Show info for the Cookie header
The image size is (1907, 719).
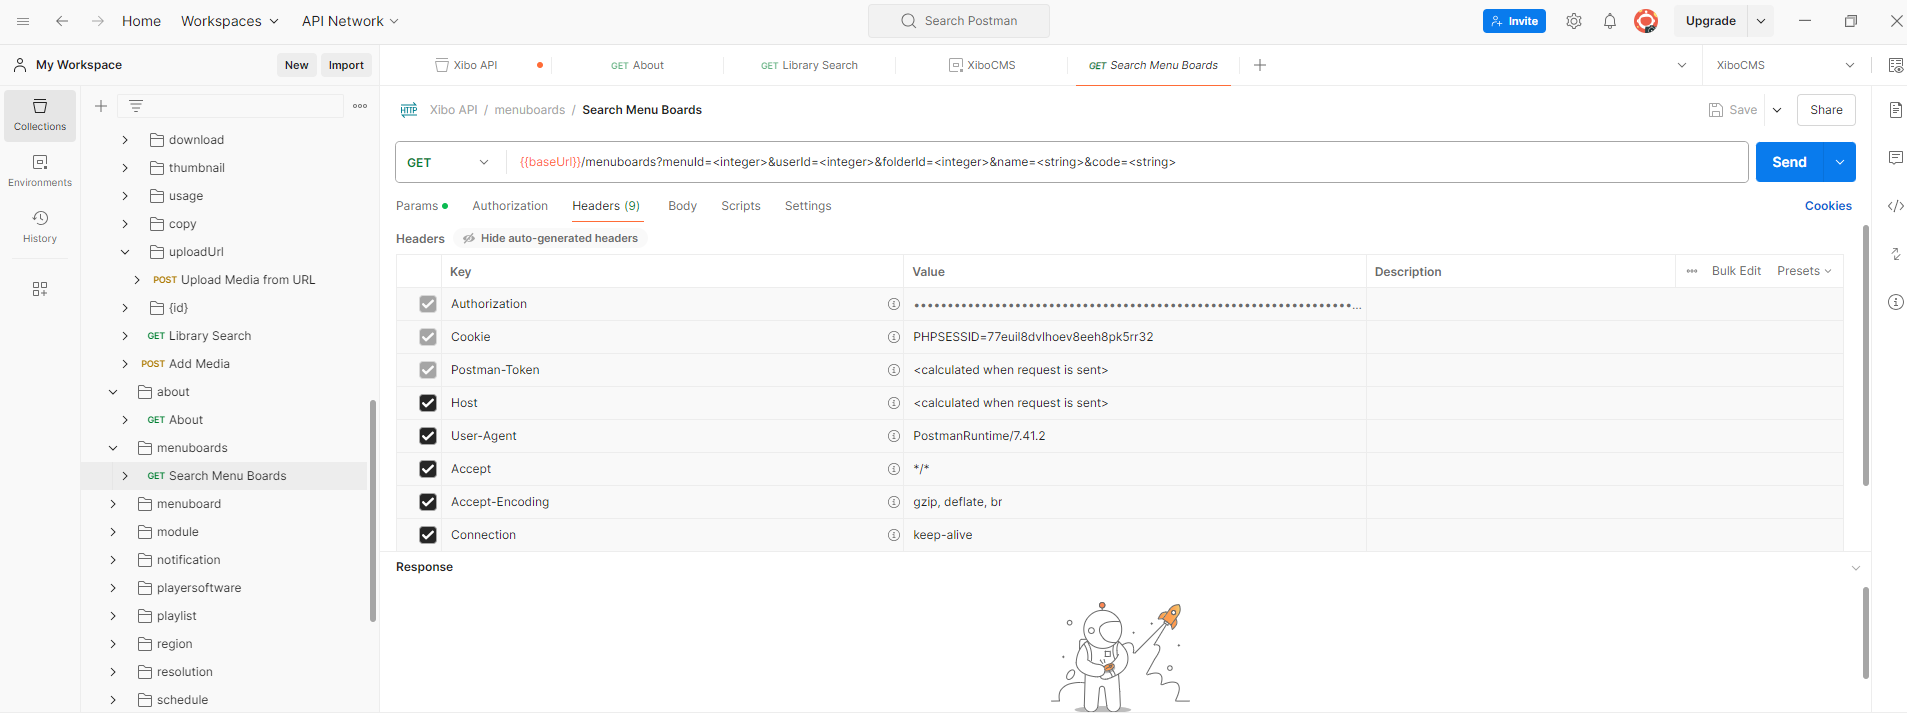click(894, 337)
